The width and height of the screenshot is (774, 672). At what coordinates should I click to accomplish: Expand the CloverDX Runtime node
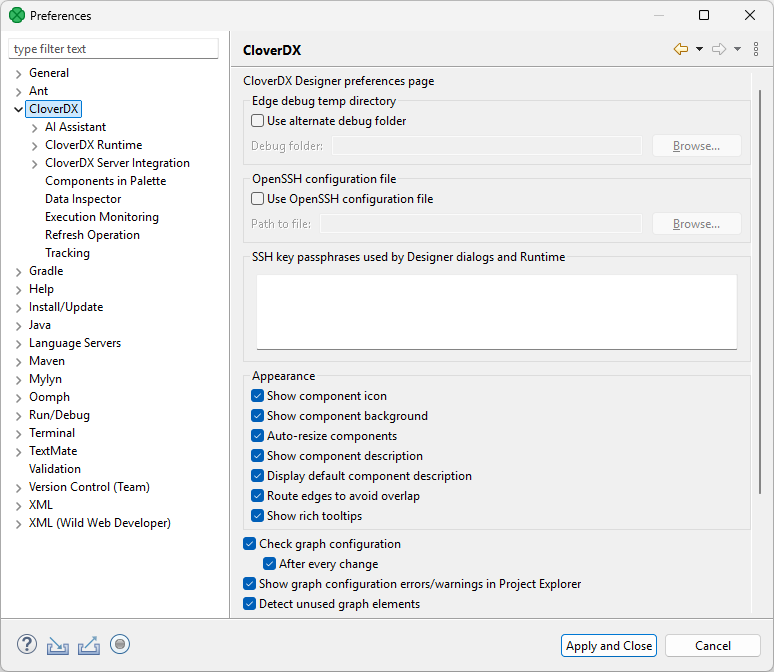(34, 146)
